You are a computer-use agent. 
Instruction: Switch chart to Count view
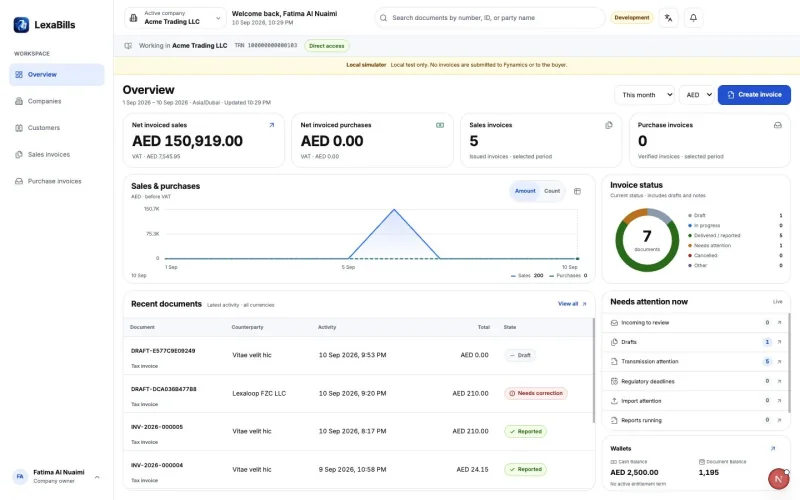pos(552,191)
